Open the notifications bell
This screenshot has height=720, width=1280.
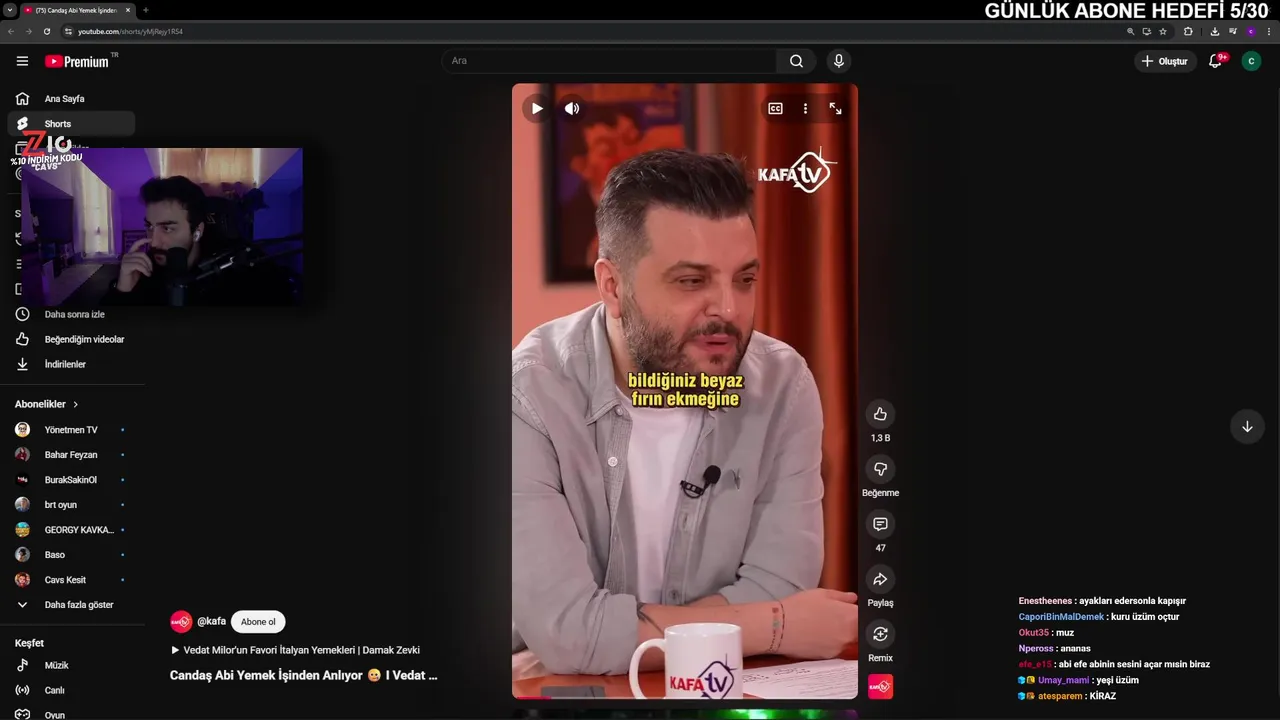point(1216,61)
